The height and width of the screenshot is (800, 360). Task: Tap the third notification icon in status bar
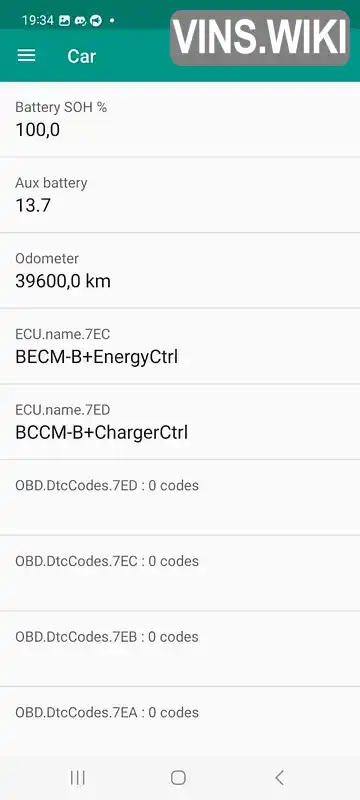[96, 20]
